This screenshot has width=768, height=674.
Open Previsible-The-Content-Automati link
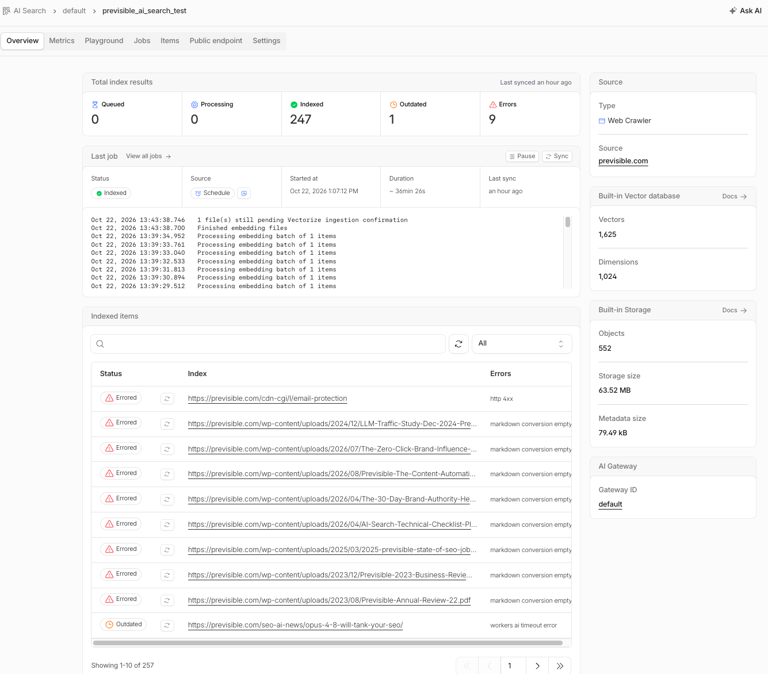(x=332, y=474)
